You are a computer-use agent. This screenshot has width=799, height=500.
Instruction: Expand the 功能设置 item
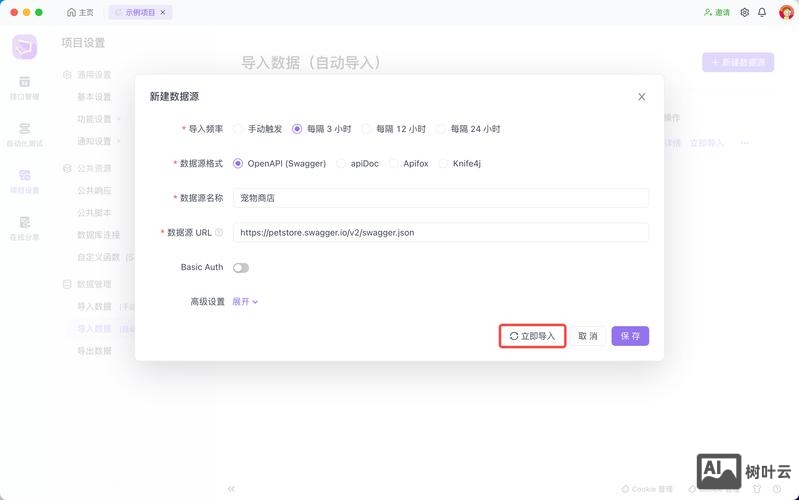(98, 119)
